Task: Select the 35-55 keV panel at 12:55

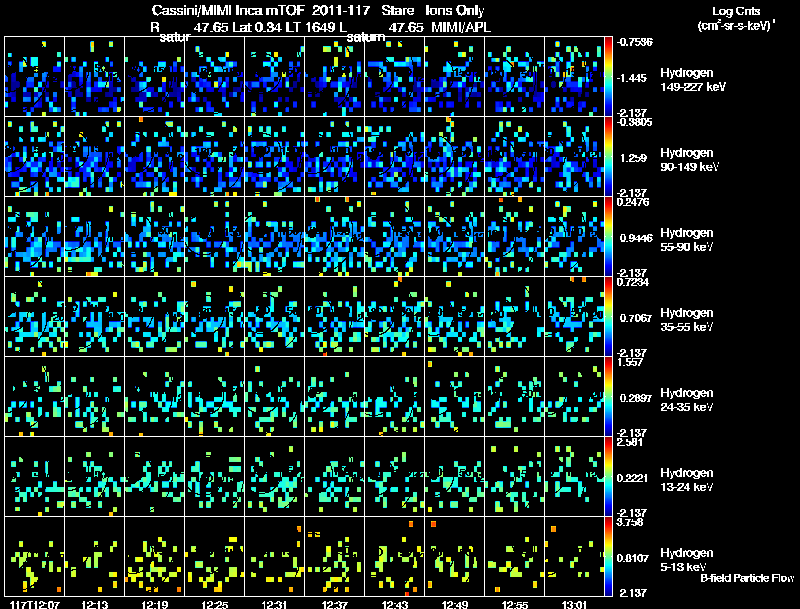Action: pos(514,317)
